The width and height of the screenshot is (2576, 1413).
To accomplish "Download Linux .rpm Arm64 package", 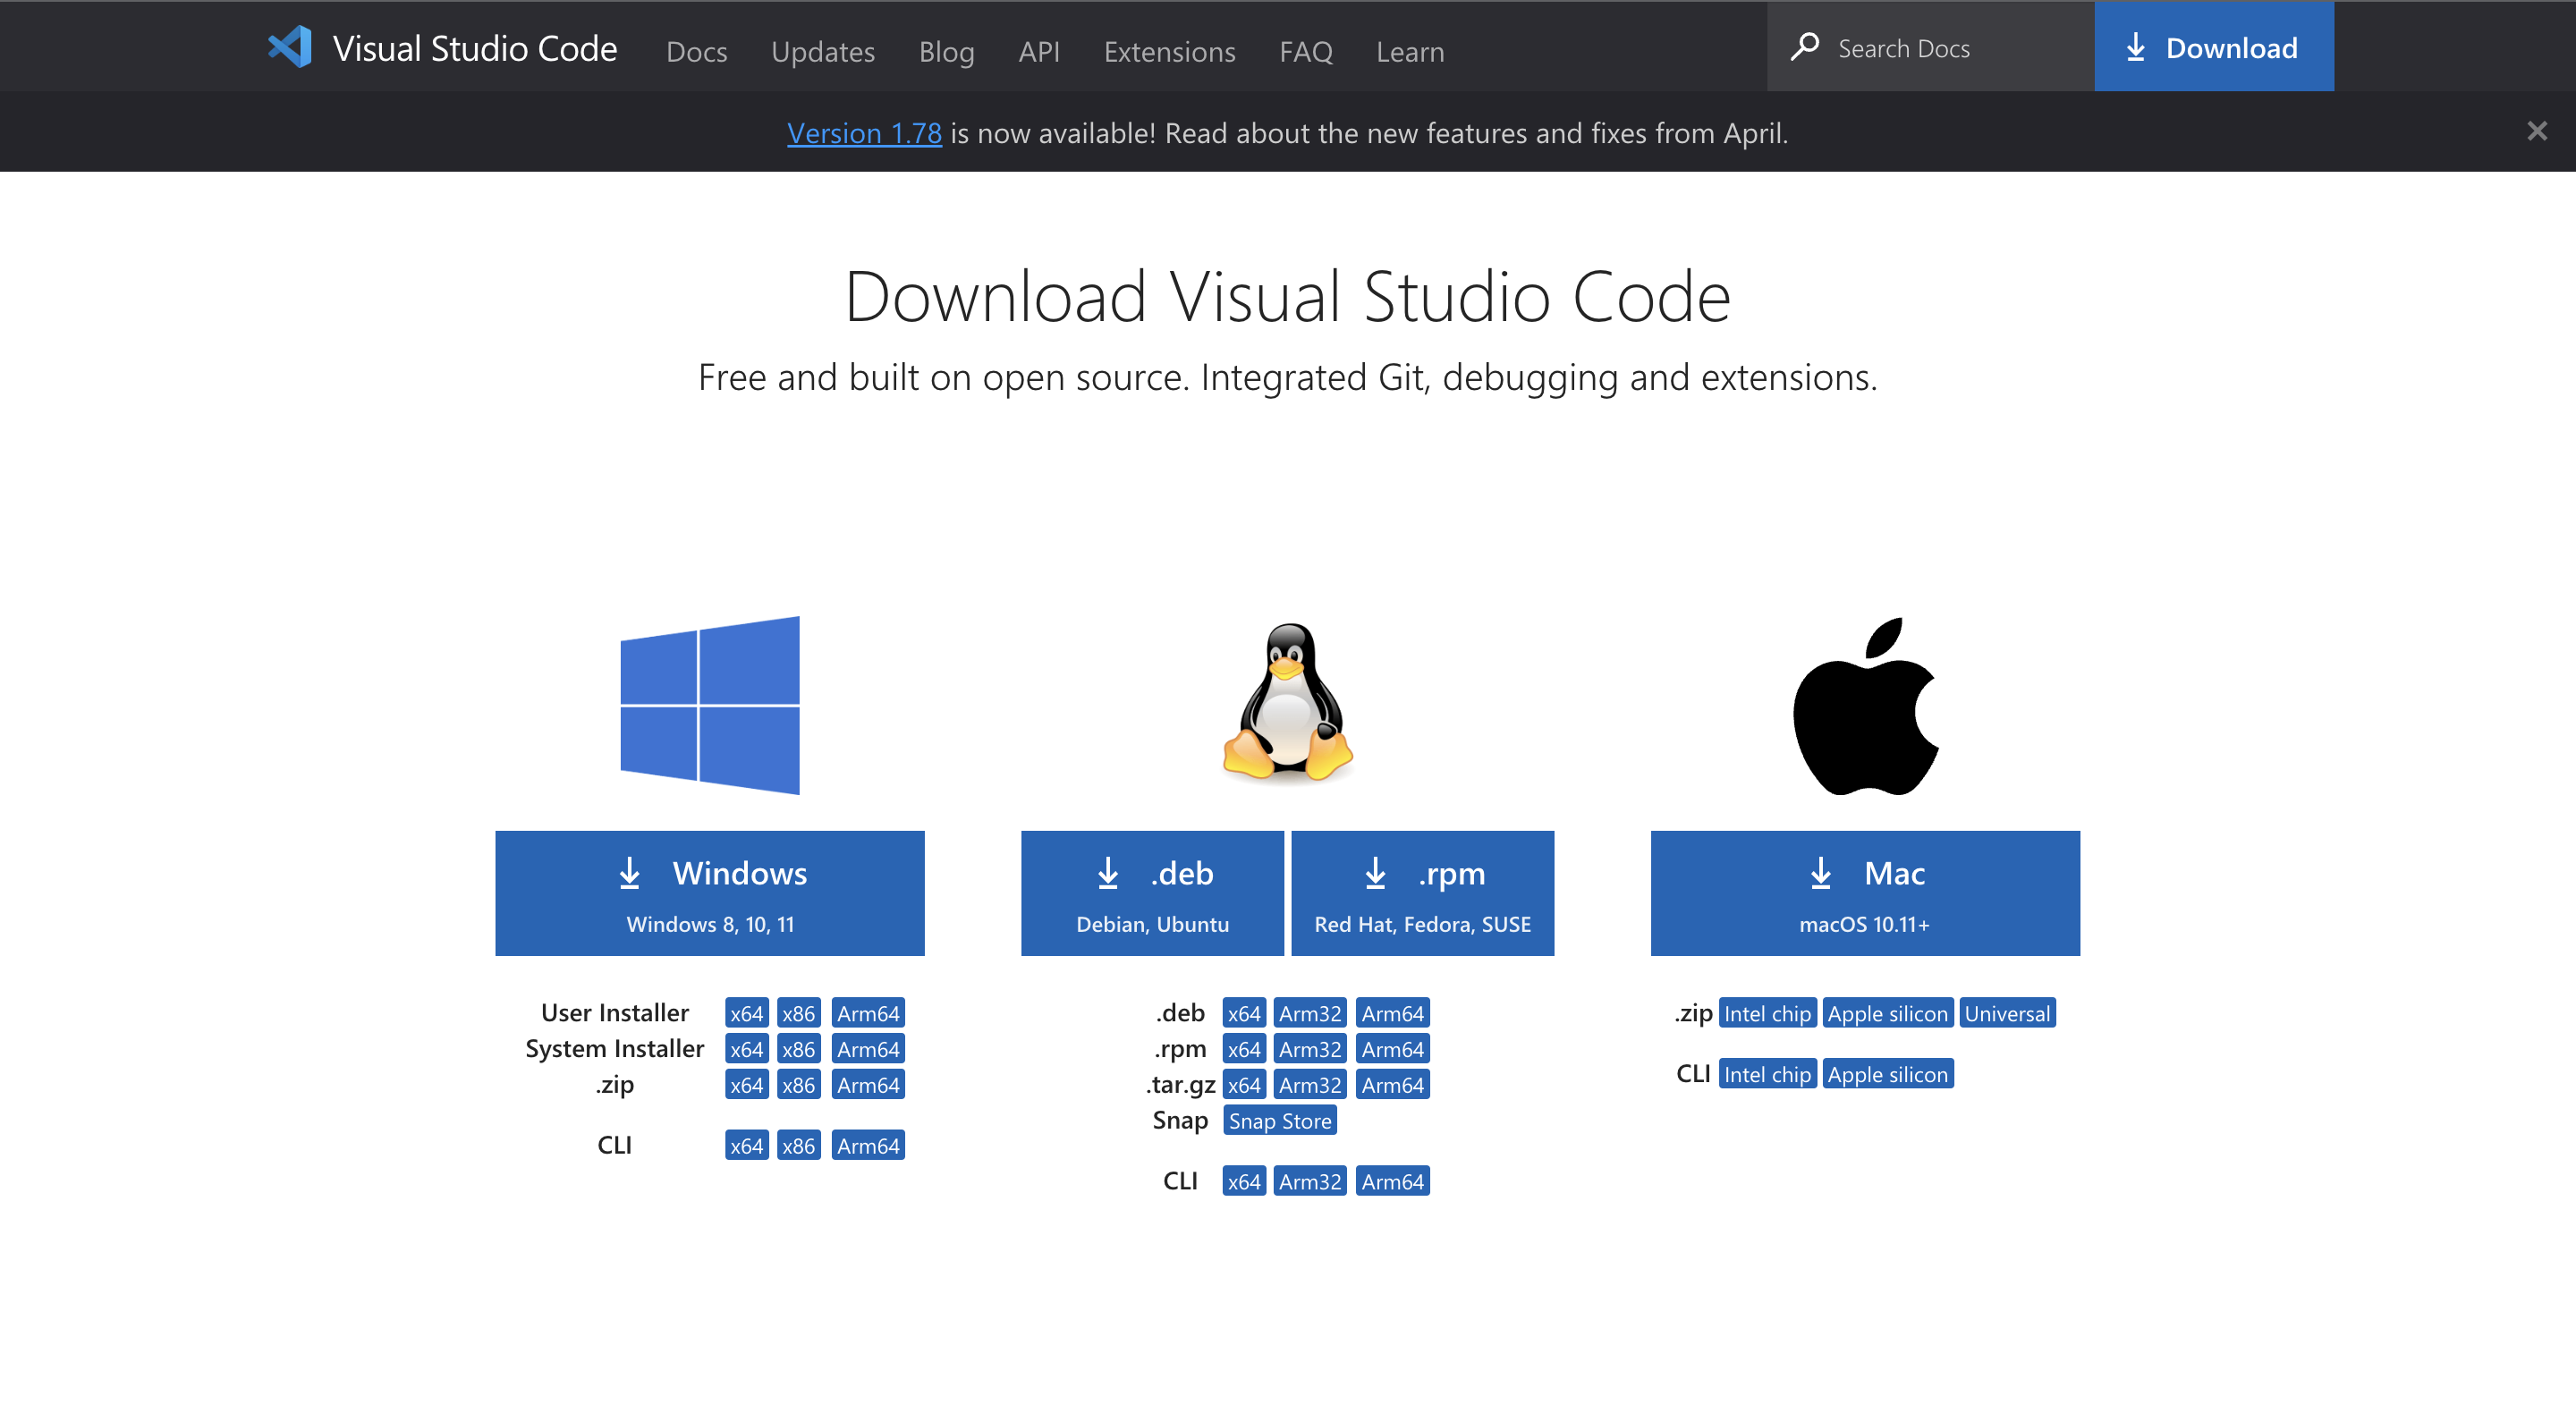I will [1393, 1049].
